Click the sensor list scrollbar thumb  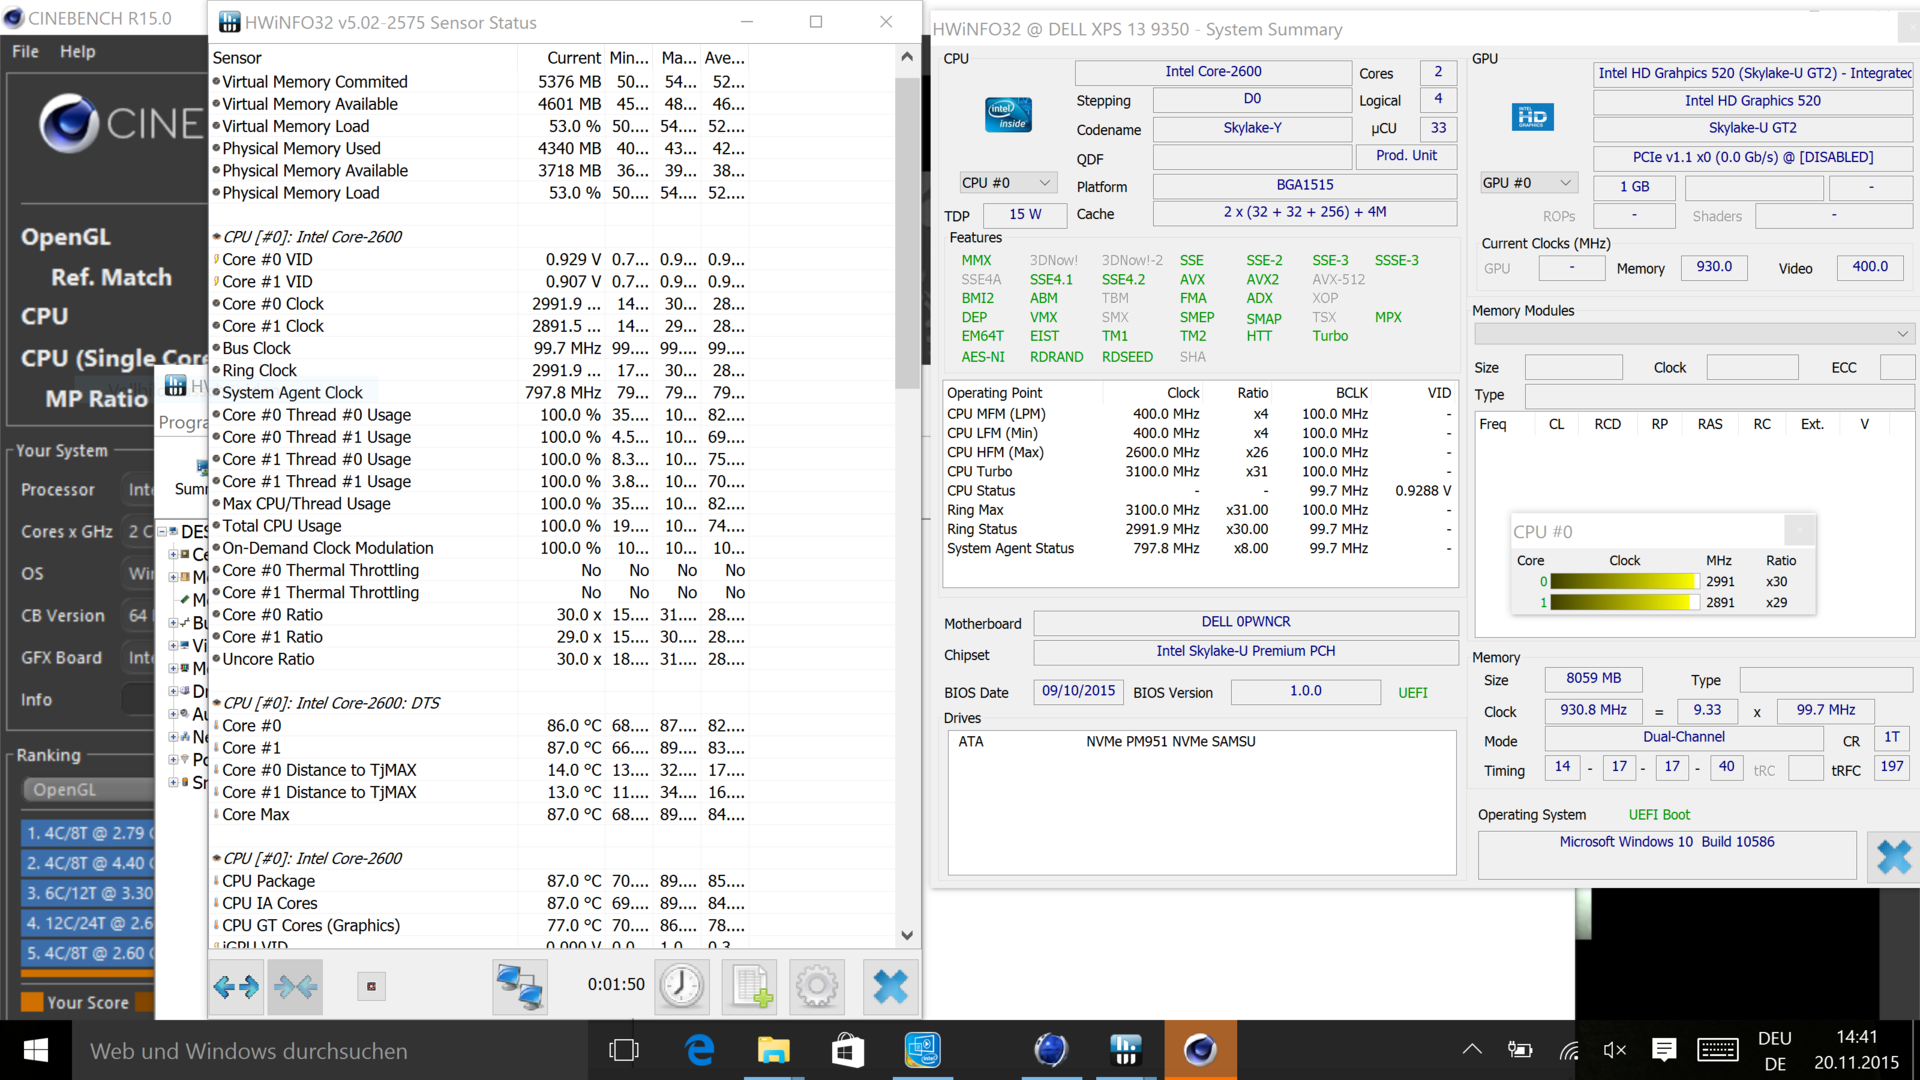[x=907, y=232]
